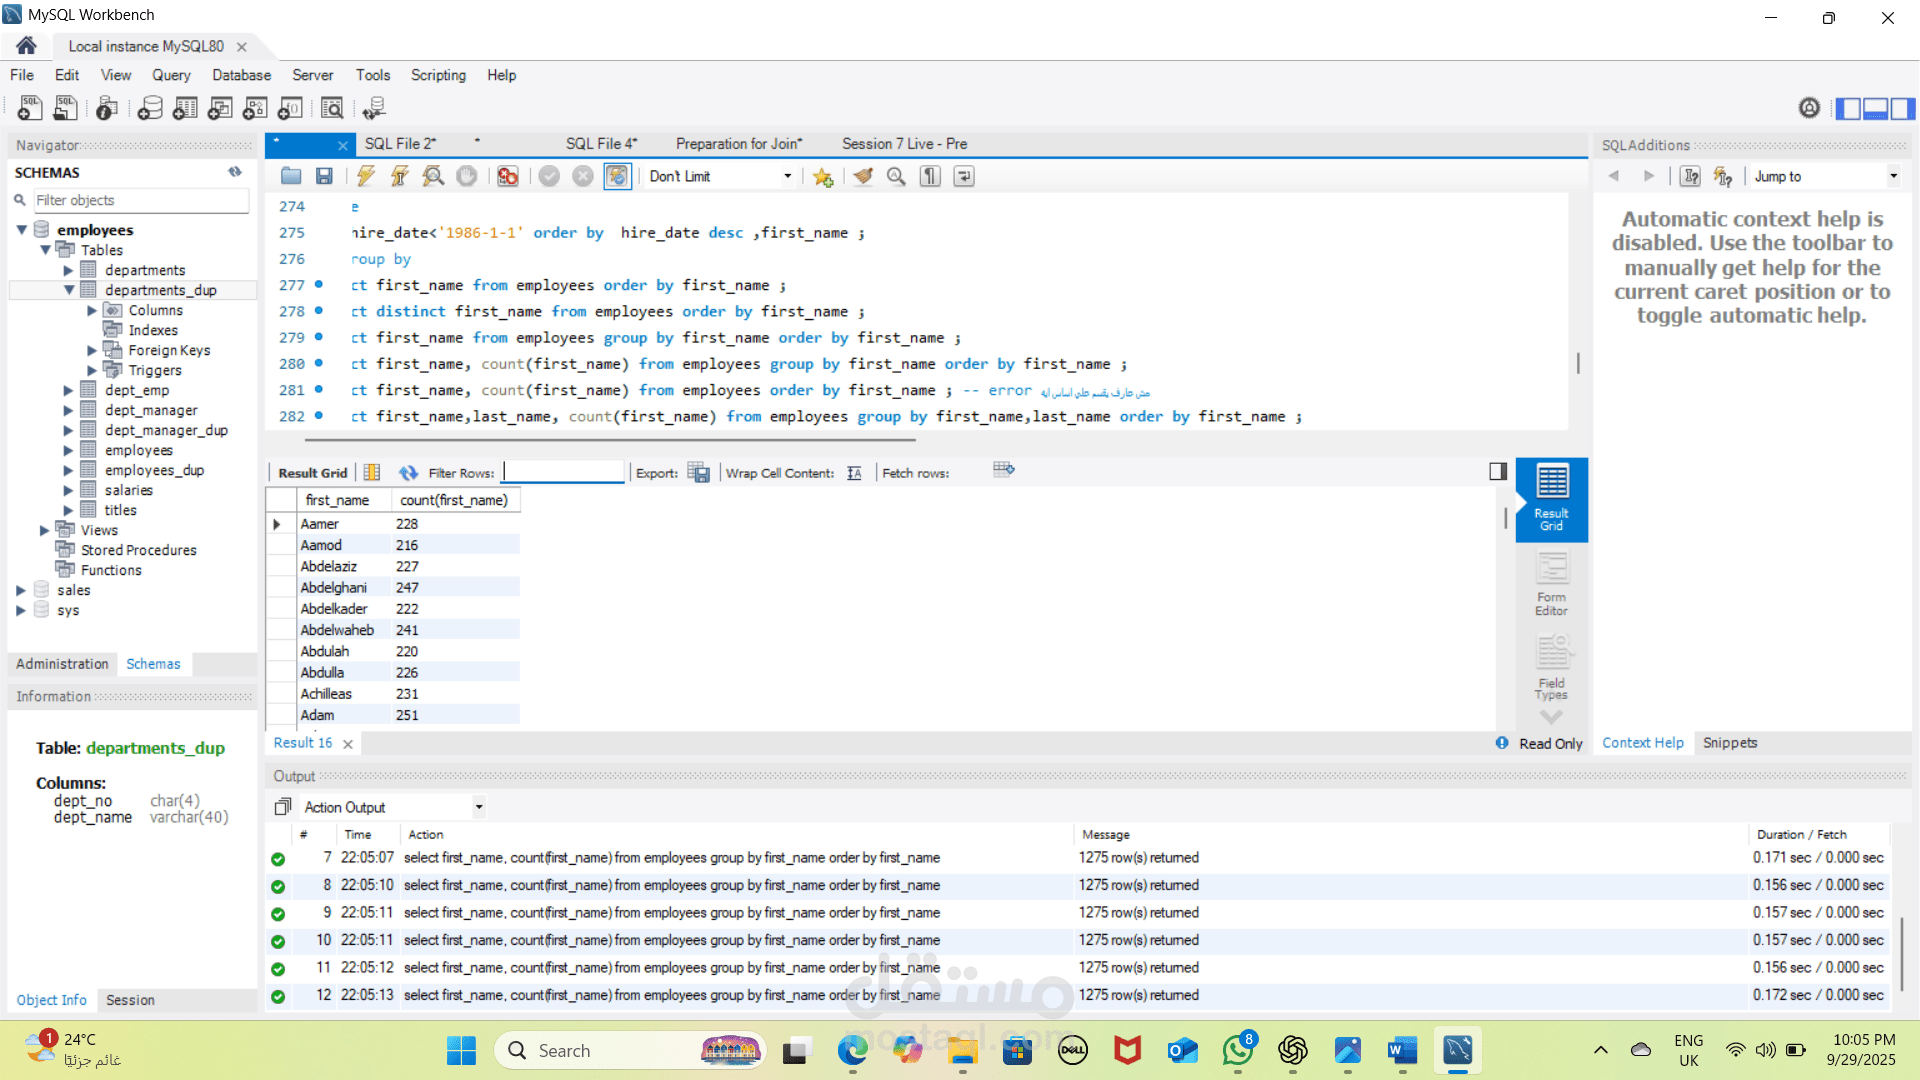Toggle word wrapping in the editor
This screenshot has width=1920, height=1080.
click(964, 176)
